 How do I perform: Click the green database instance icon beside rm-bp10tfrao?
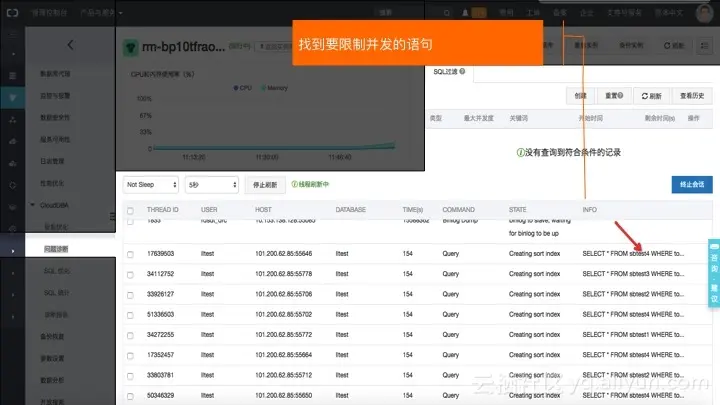click(x=130, y=47)
